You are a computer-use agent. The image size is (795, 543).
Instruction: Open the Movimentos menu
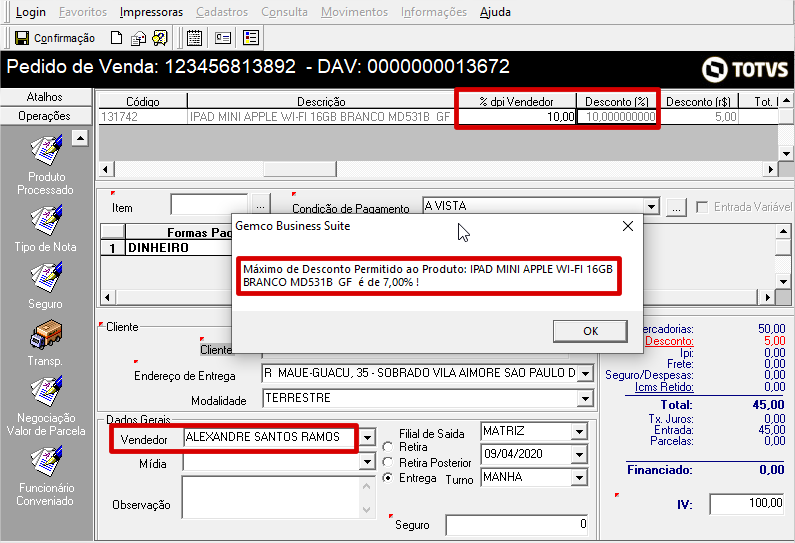(354, 12)
